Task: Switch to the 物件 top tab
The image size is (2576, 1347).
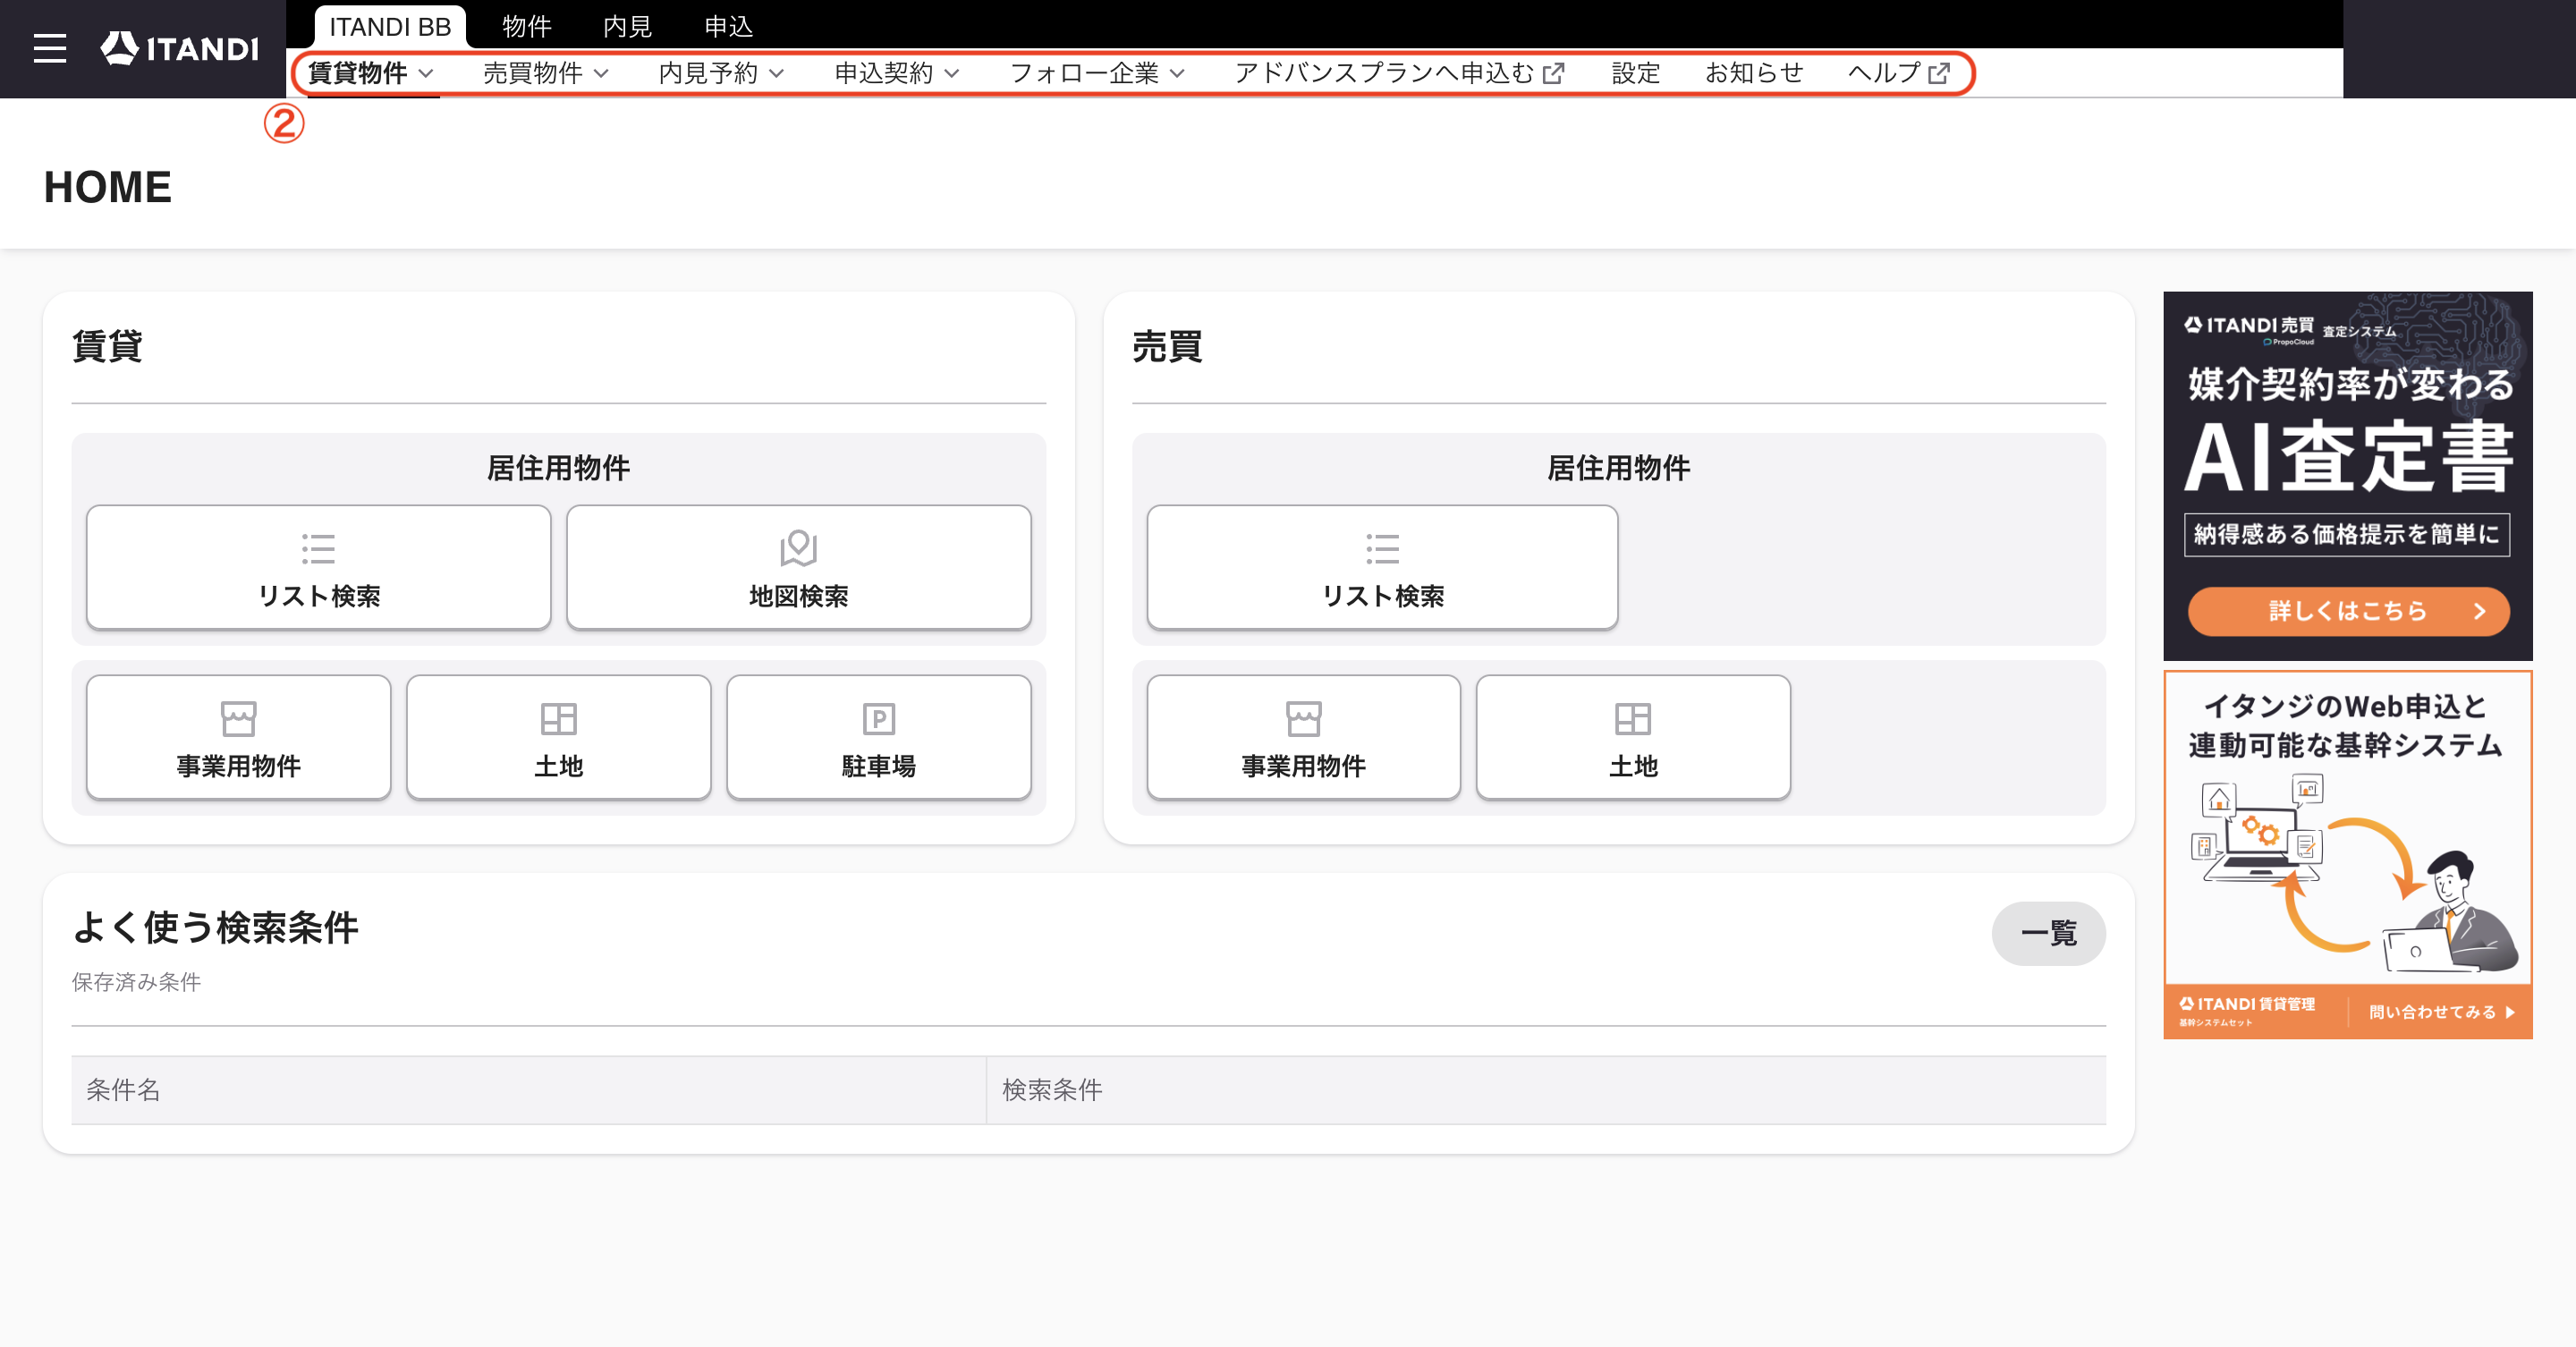Action: (527, 27)
